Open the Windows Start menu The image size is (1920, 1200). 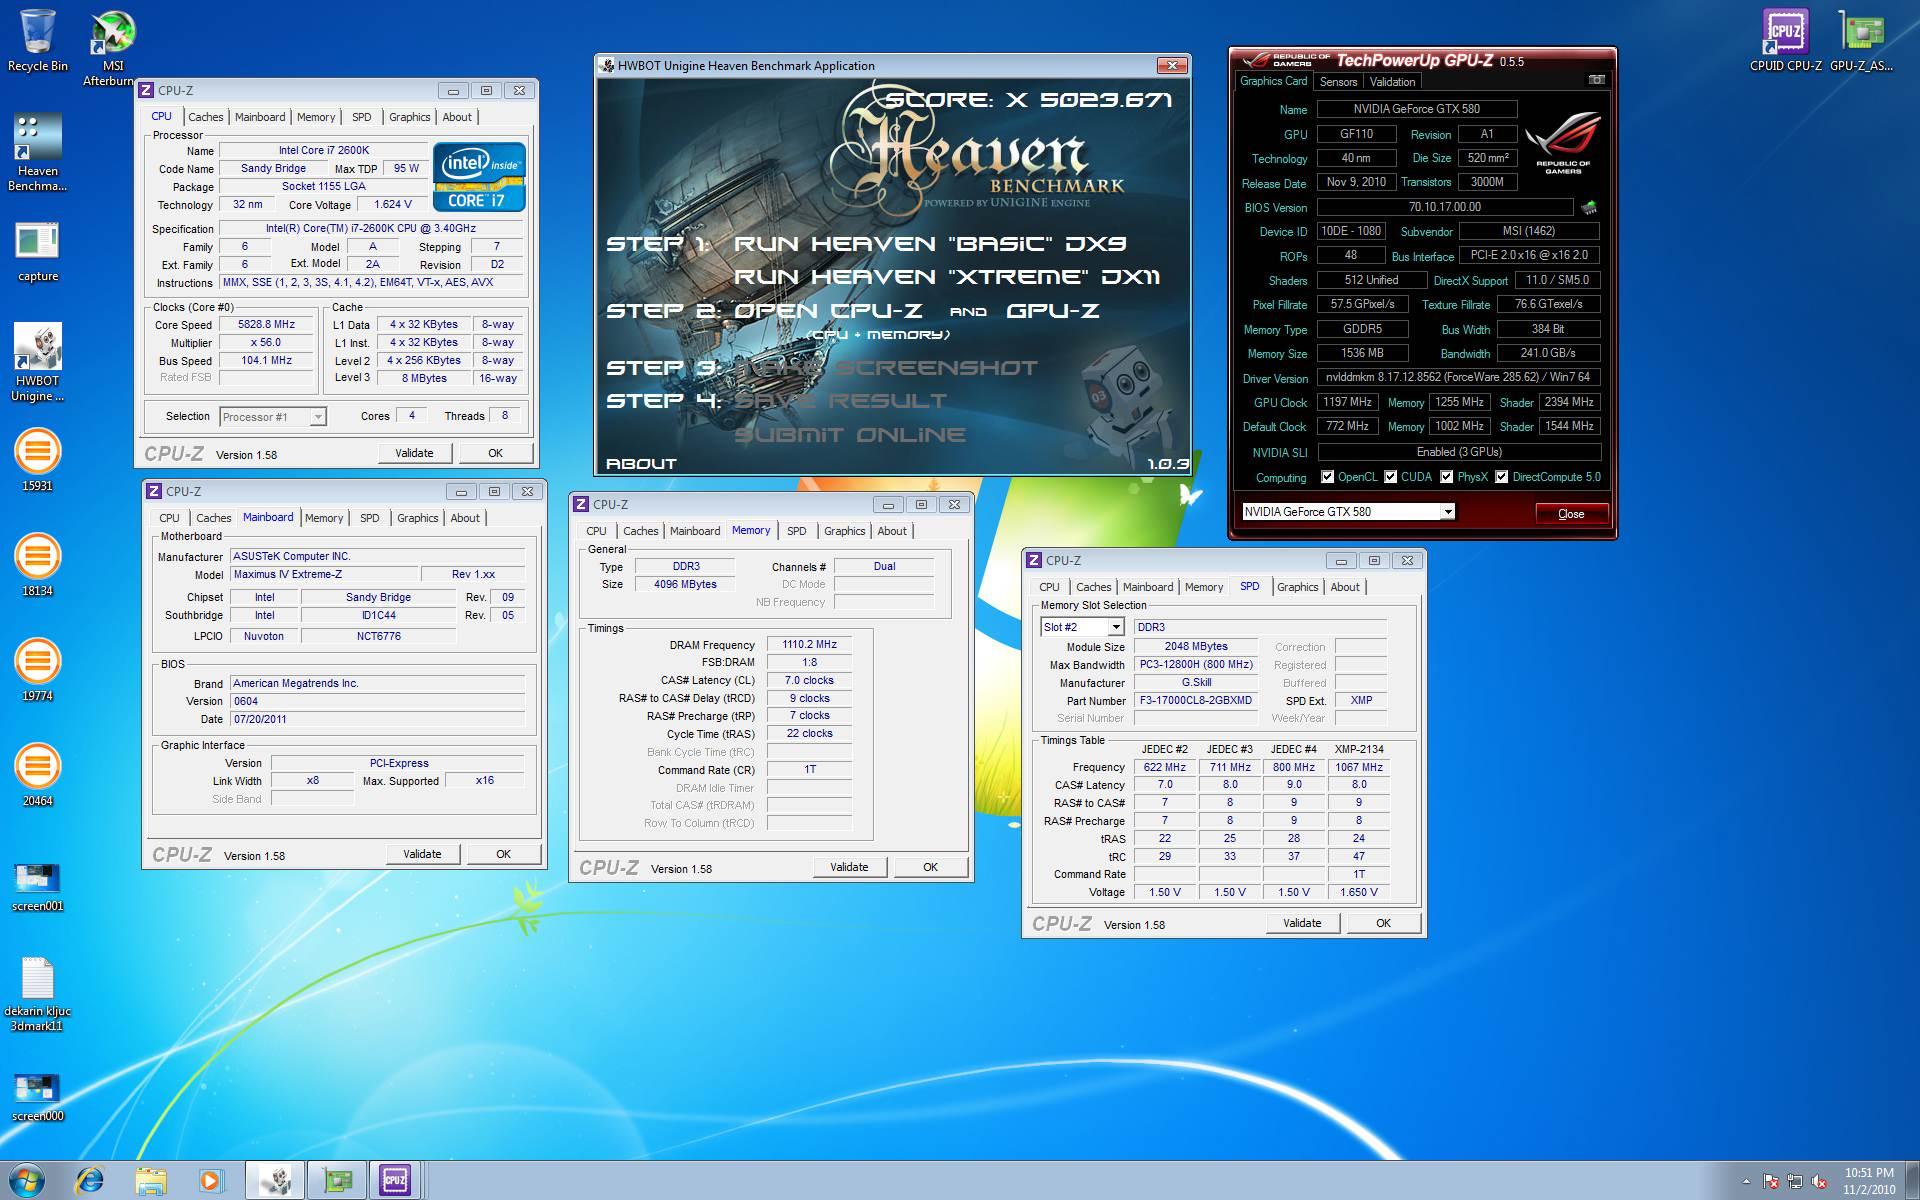[26, 1180]
